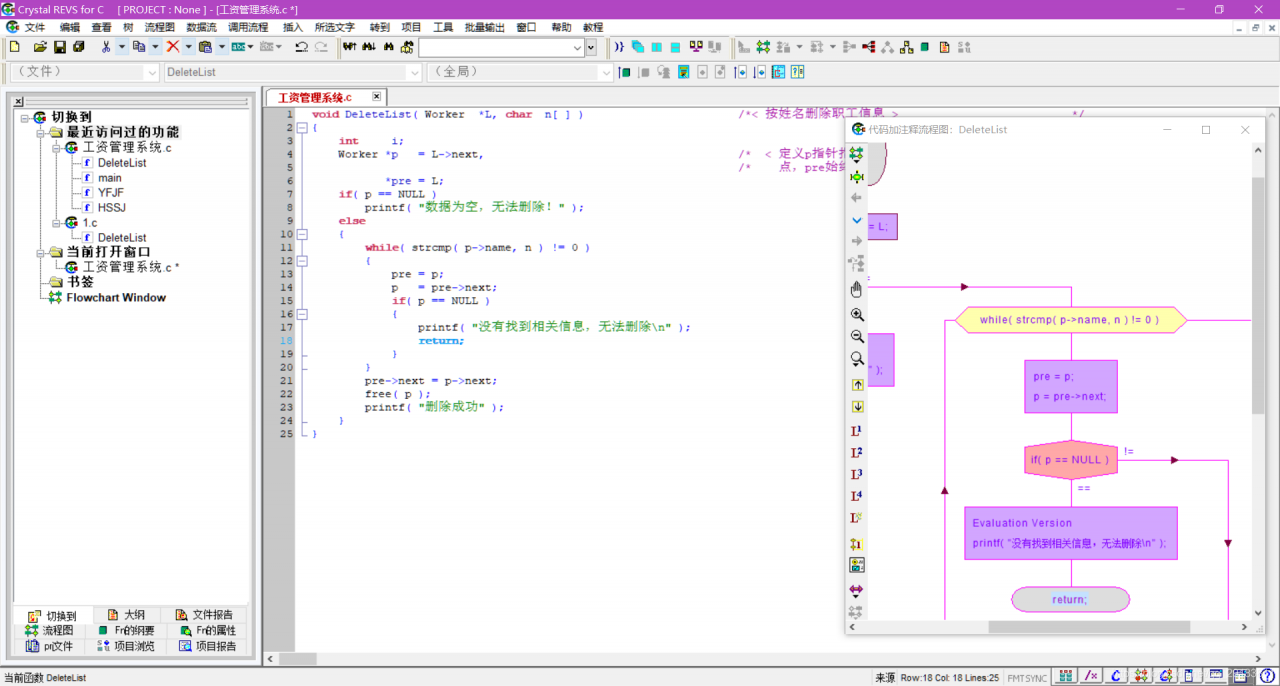Click the 项目报告 button in bottom panel
This screenshot has width=1280, height=686.
pyautogui.click(x=208, y=646)
